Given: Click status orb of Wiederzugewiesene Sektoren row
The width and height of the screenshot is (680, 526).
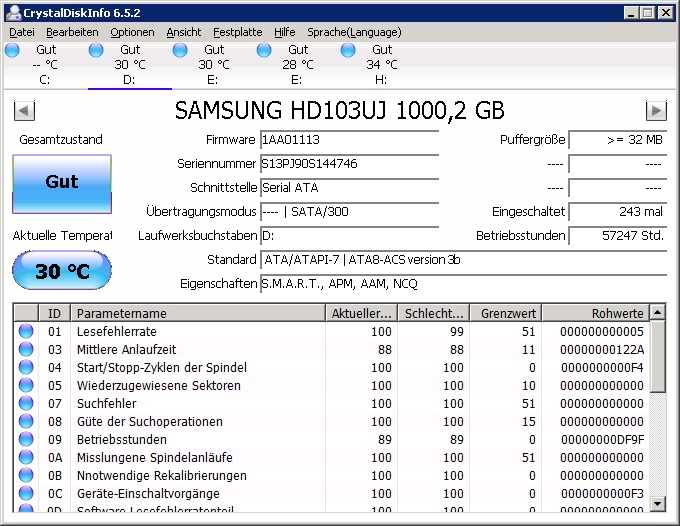Looking at the screenshot, I should tap(26, 385).
